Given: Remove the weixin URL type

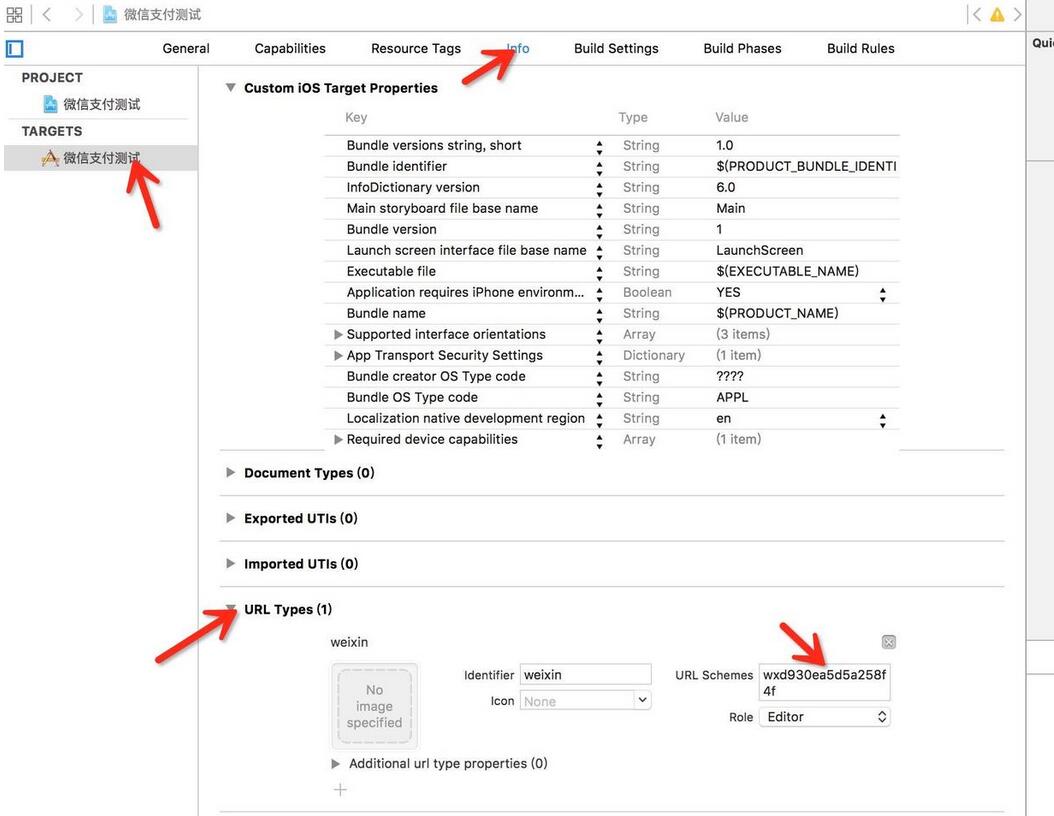Looking at the screenshot, I should (888, 642).
